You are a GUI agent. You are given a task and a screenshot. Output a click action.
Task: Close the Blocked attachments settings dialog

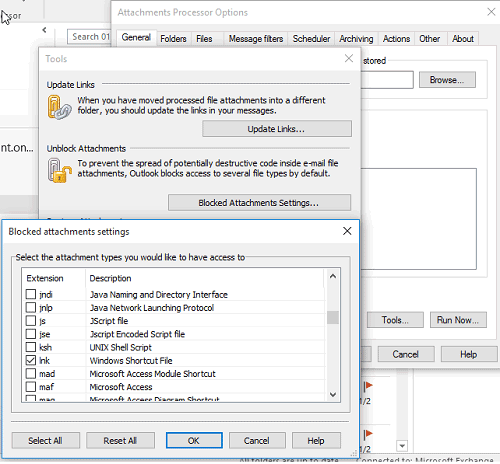[x=347, y=231]
